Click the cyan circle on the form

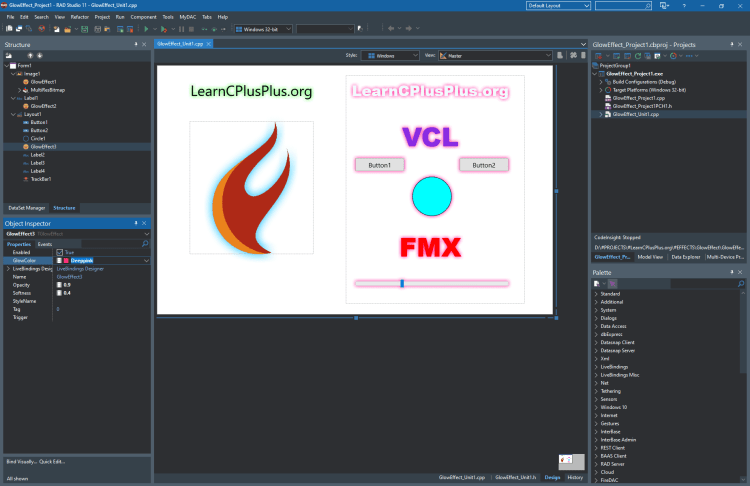point(431,196)
